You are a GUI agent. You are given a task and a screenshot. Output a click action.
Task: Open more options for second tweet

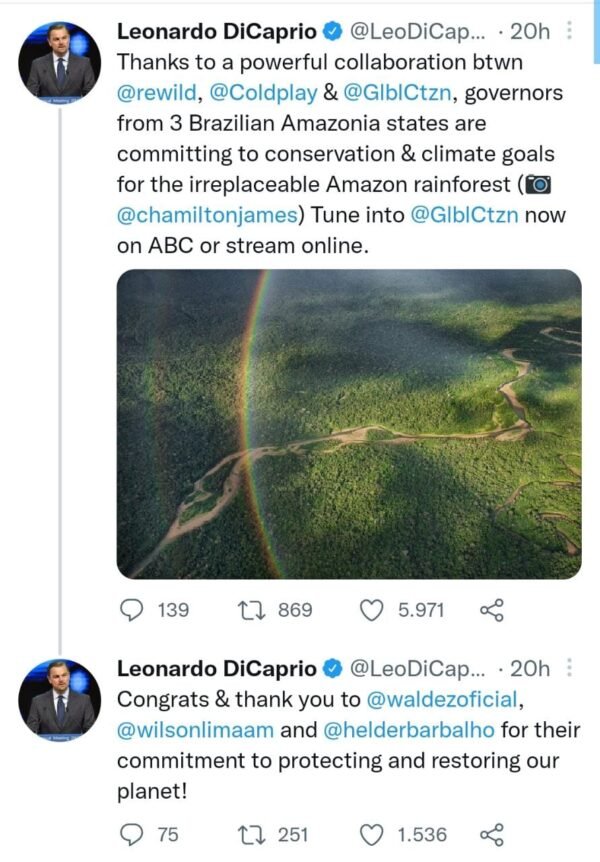point(569,667)
